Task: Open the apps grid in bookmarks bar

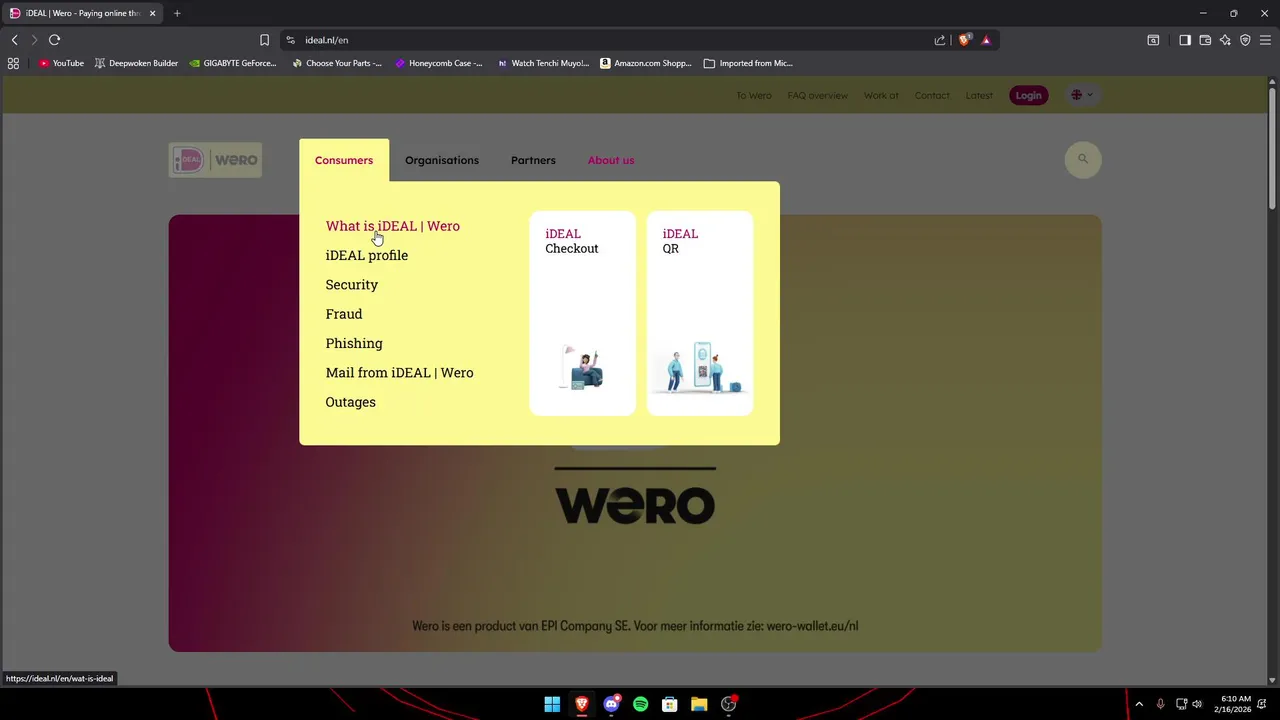Action: (x=13, y=63)
